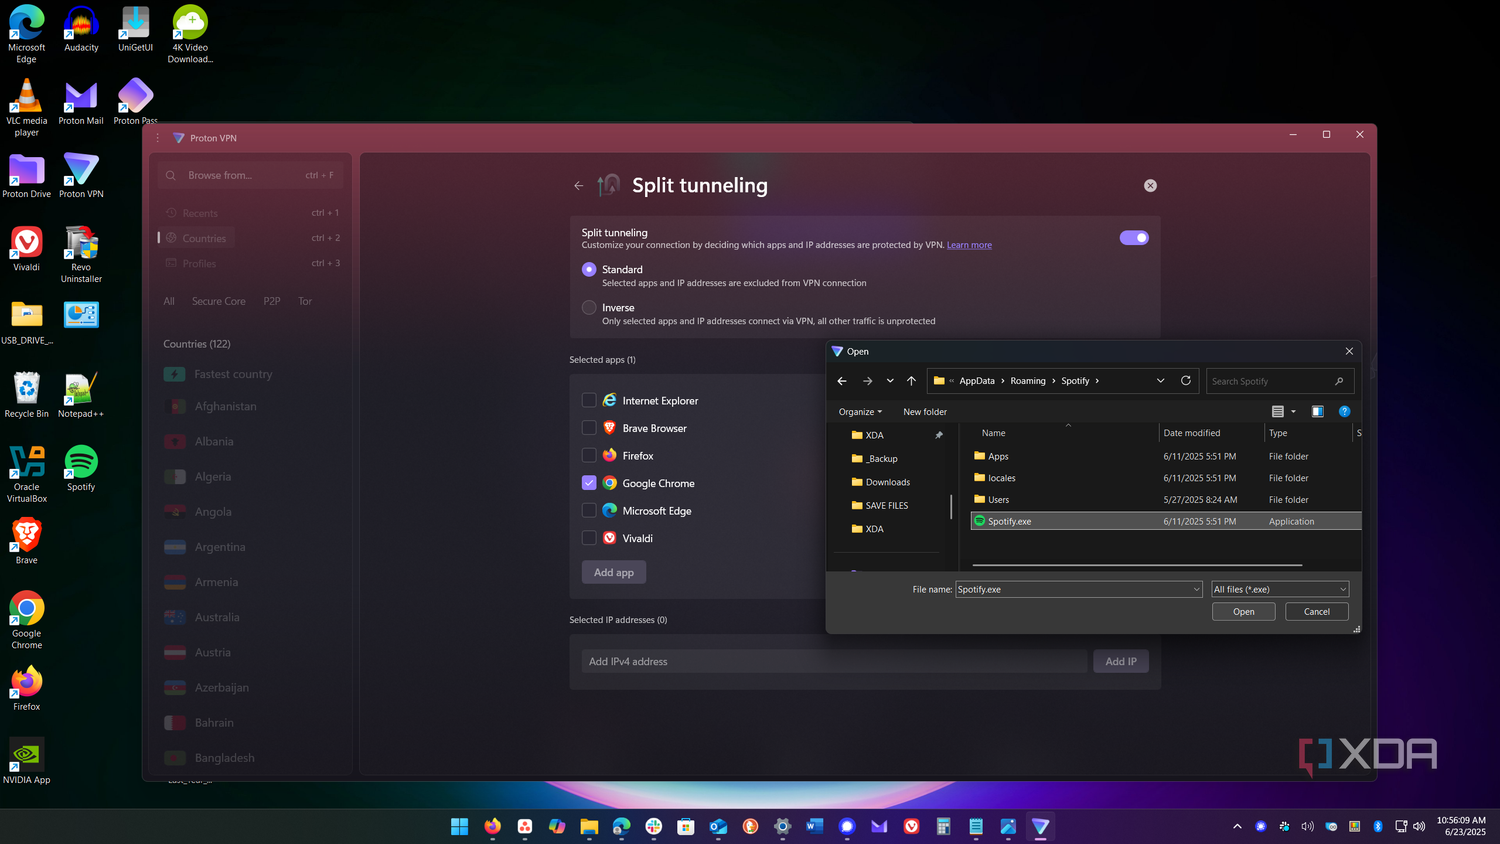Screen dimensions: 1500x844
Task: Open the Learn more link
Action: tap(969, 245)
